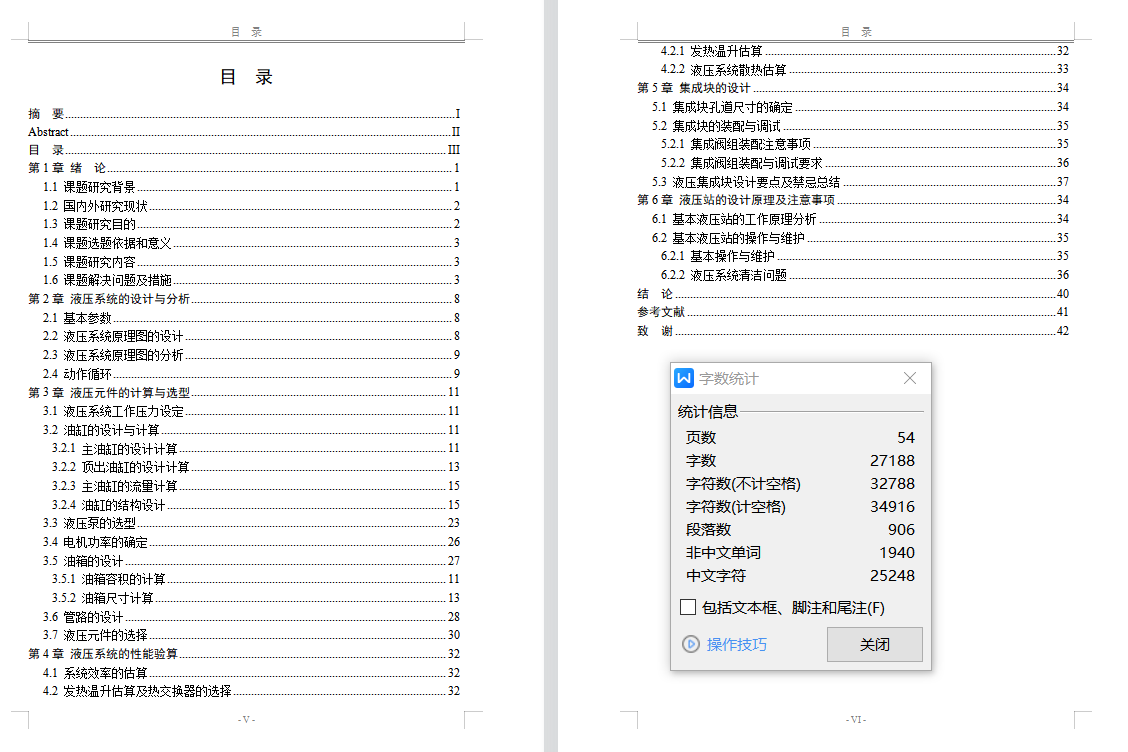Click the 5.2 集成块的装配与调试 entry
Image resolution: width=1128 pixels, height=752 pixels.
[860, 126]
